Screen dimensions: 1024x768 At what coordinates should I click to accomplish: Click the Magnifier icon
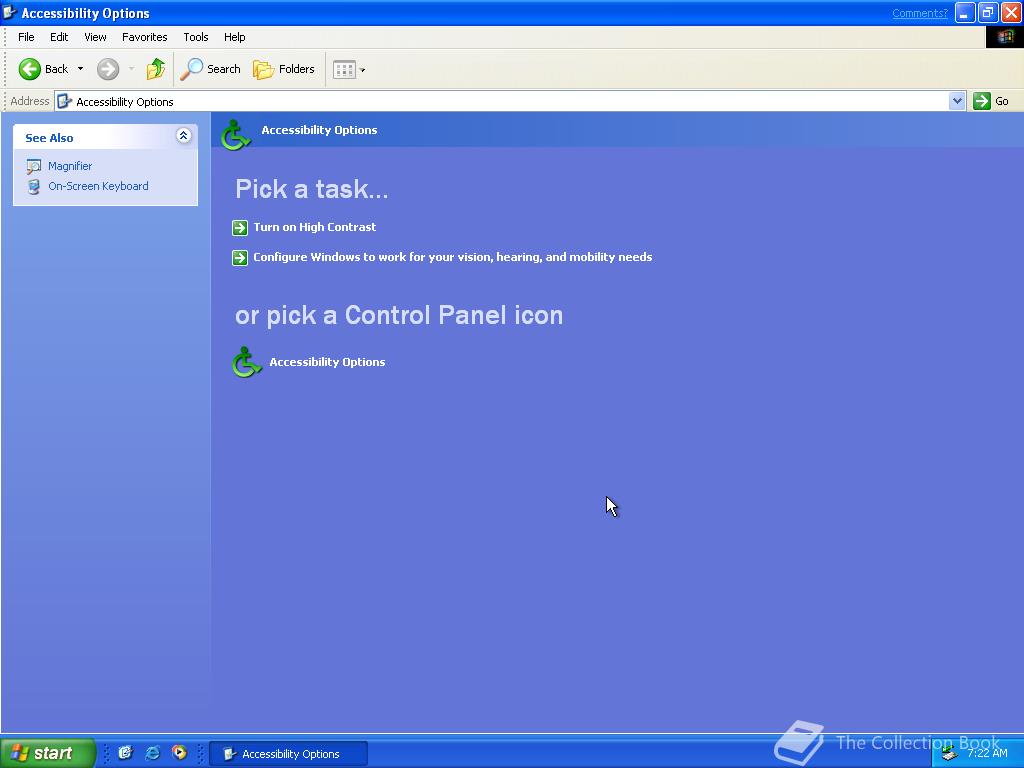[x=34, y=167]
